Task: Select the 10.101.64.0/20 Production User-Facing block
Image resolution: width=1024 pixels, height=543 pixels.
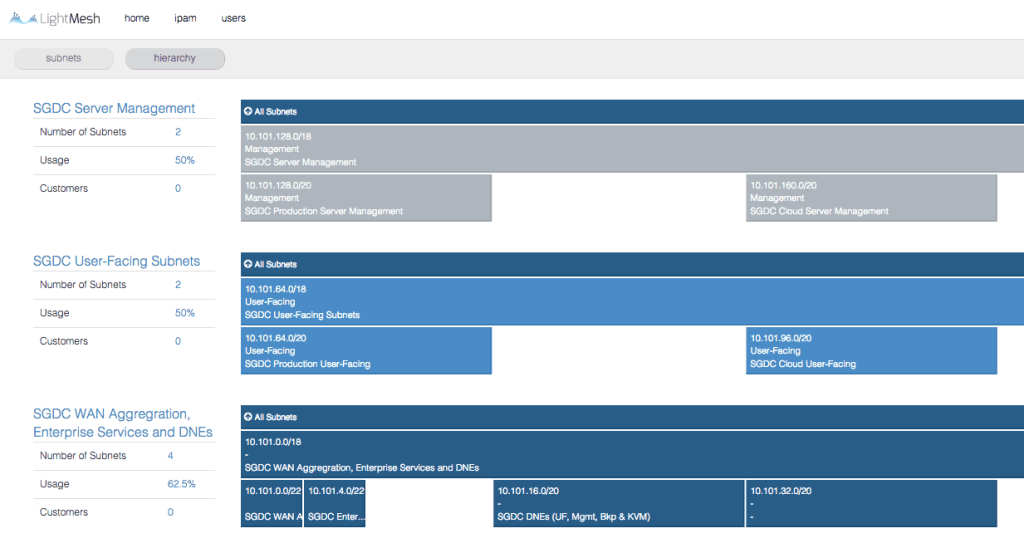Action: coord(366,351)
